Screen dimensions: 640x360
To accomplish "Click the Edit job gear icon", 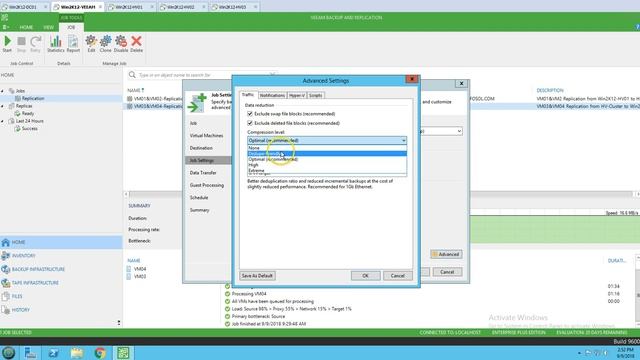I will [x=91, y=44].
